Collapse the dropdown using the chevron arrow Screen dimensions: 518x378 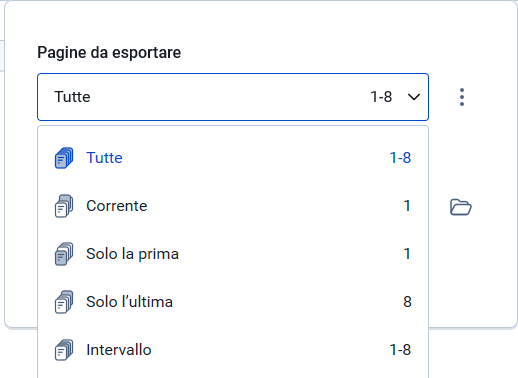coord(414,97)
